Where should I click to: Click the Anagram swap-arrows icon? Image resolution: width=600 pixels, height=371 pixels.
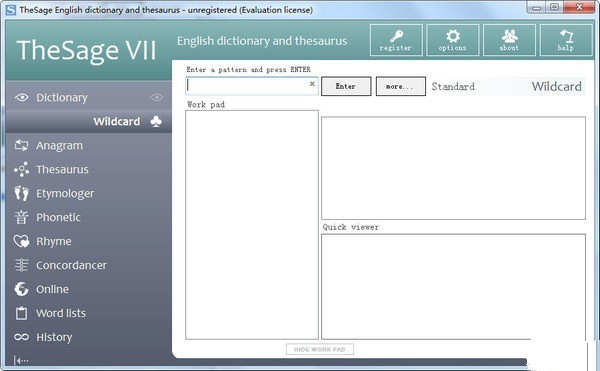pyautogui.click(x=21, y=145)
